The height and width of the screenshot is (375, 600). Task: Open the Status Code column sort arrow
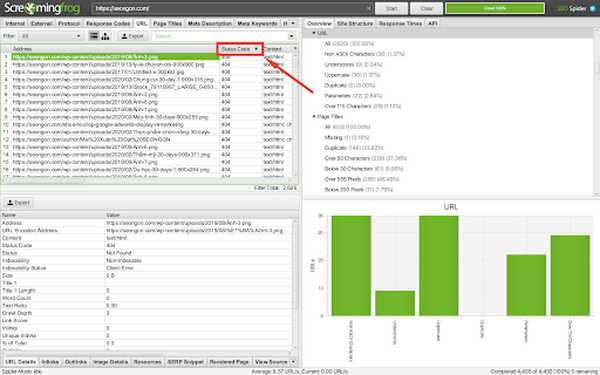[256, 49]
